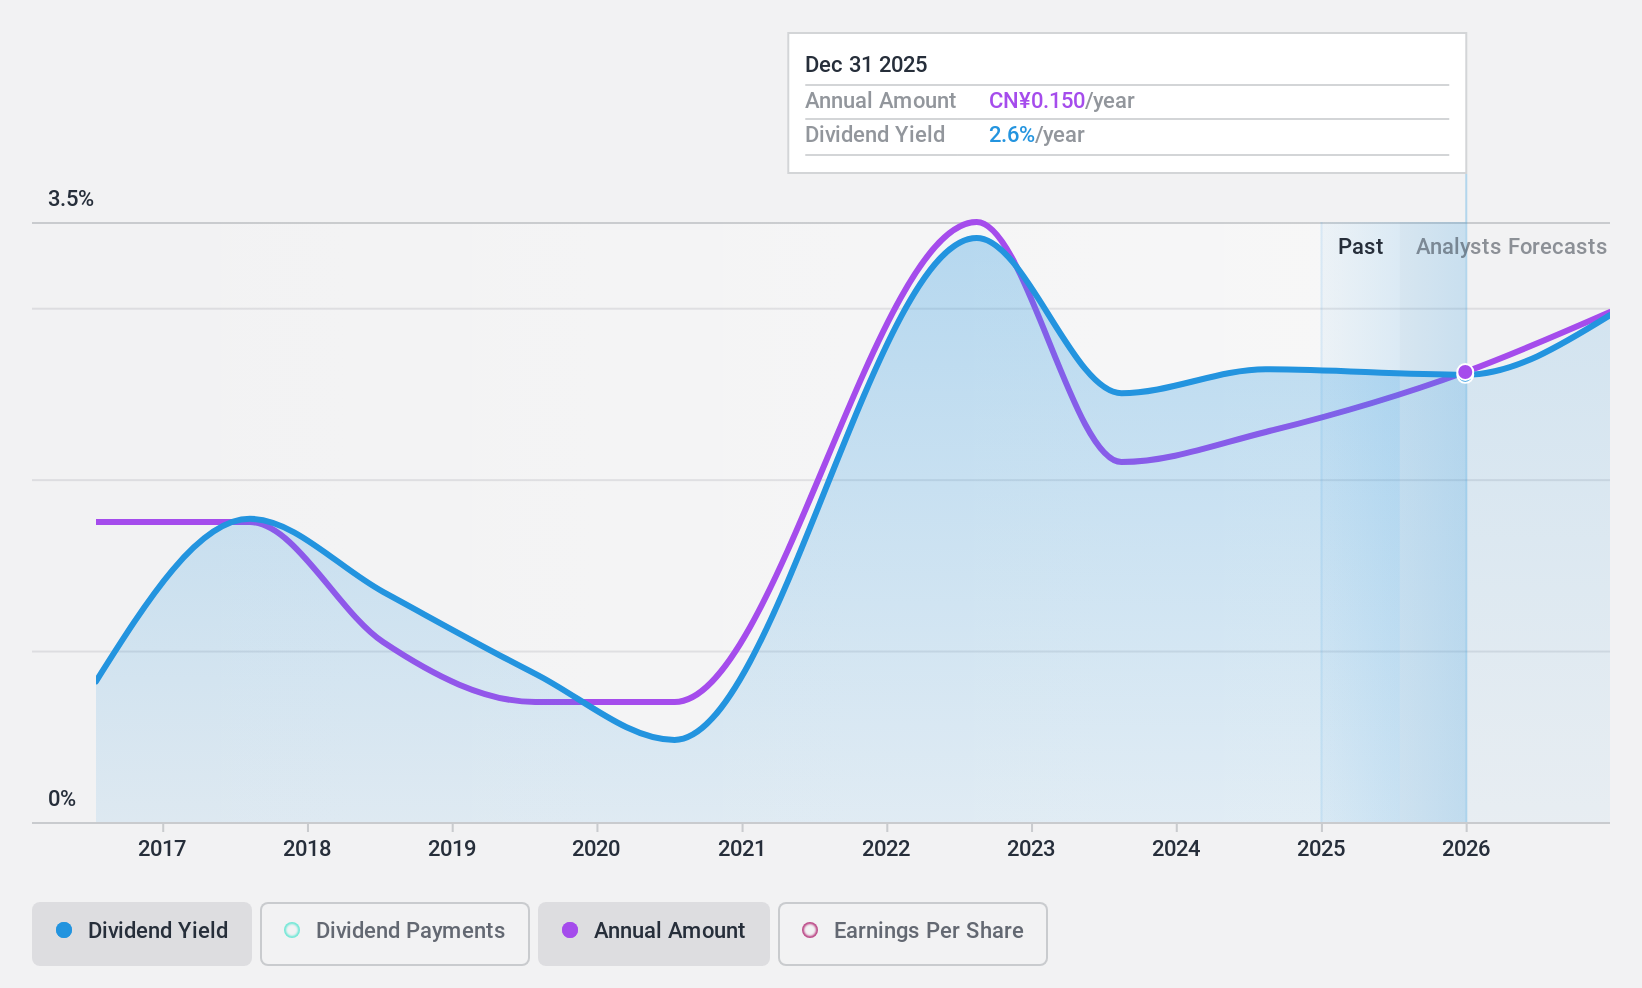The height and width of the screenshot is (988, 1642).
Task: Click the Past region label
Action: click(1360, 246)
